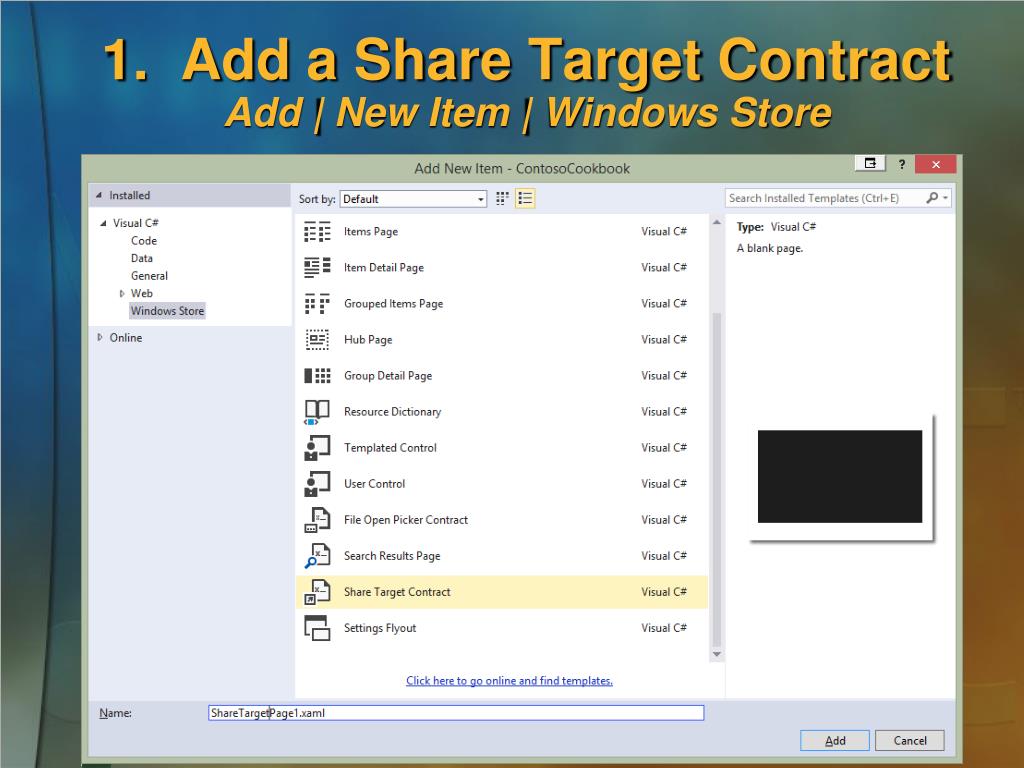The image size is (1024, 768).
Task: Select the Data category
Action: (142, 259)
